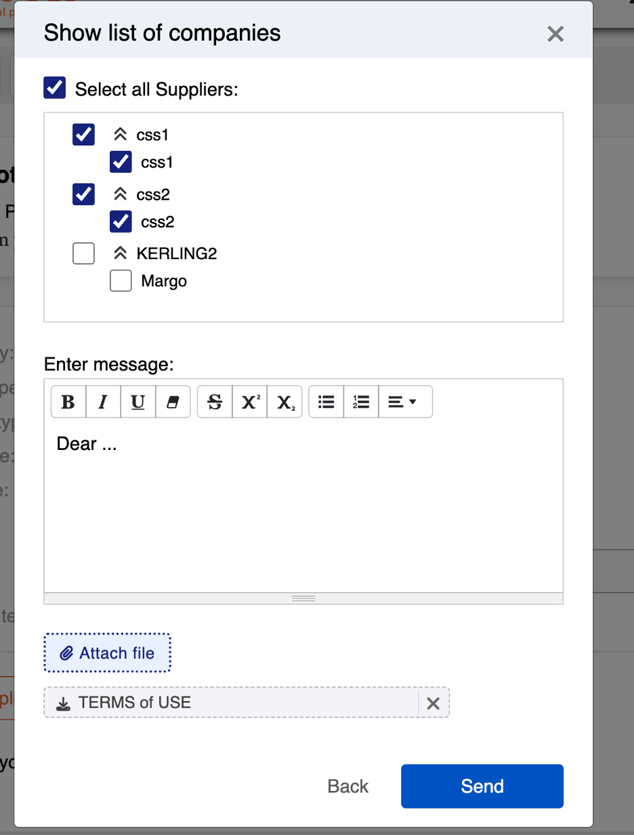The image size is (634, 835).
Task: Apply strikethrough to message text
Action: pos(215,402)
